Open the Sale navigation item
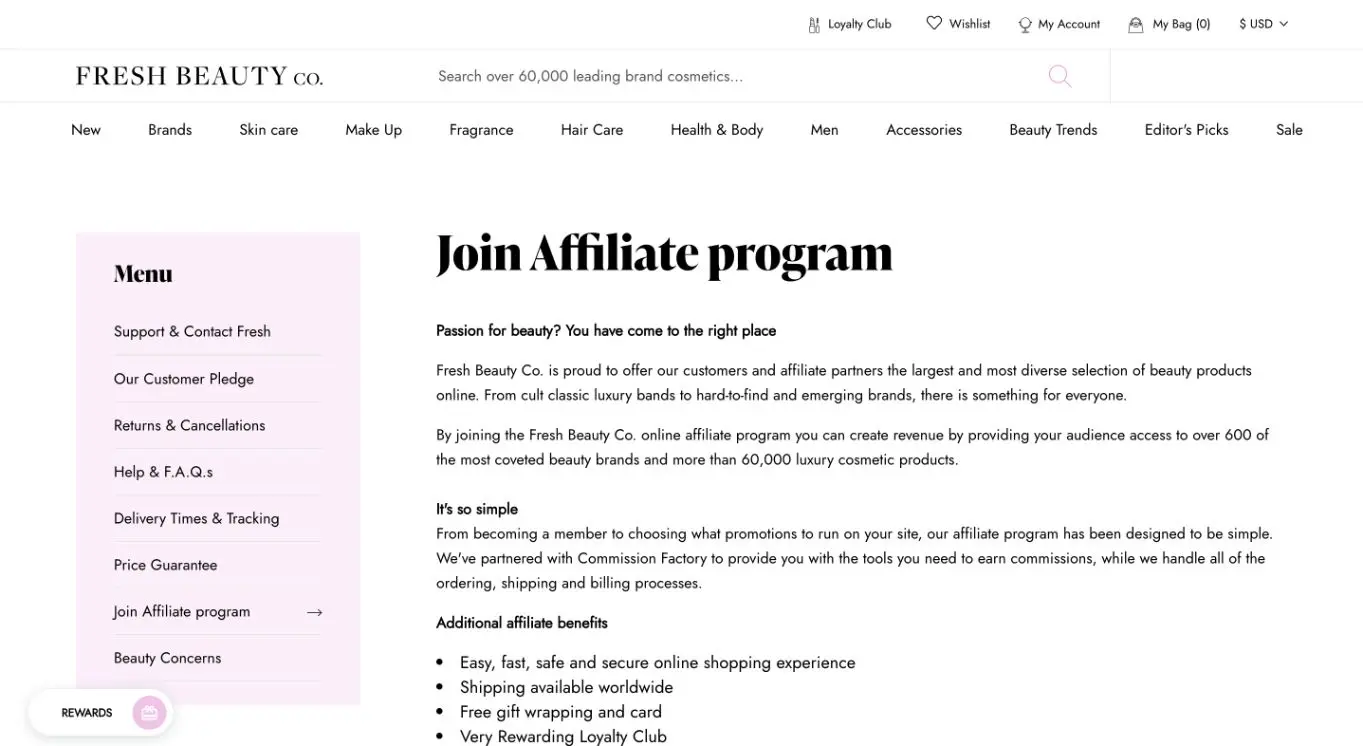The image size is (1363, 746). (1289, 130)
